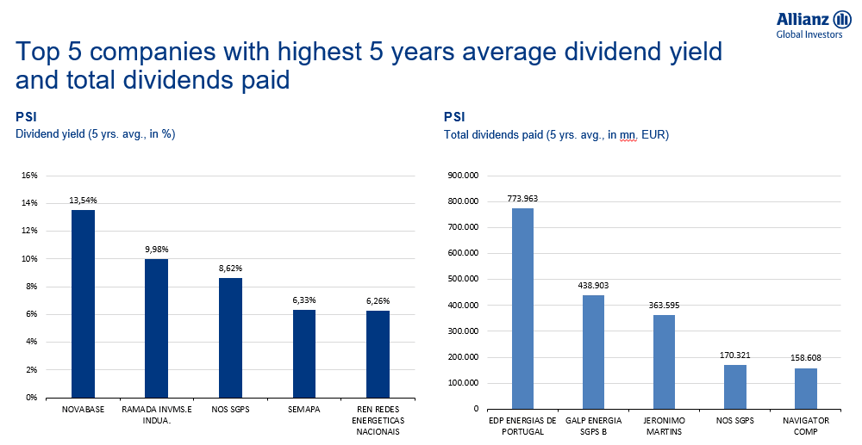The height and width of the screenshot is (445, 862).
Task: Click the Allianz eagle logo icon
Action: (840, 19)
